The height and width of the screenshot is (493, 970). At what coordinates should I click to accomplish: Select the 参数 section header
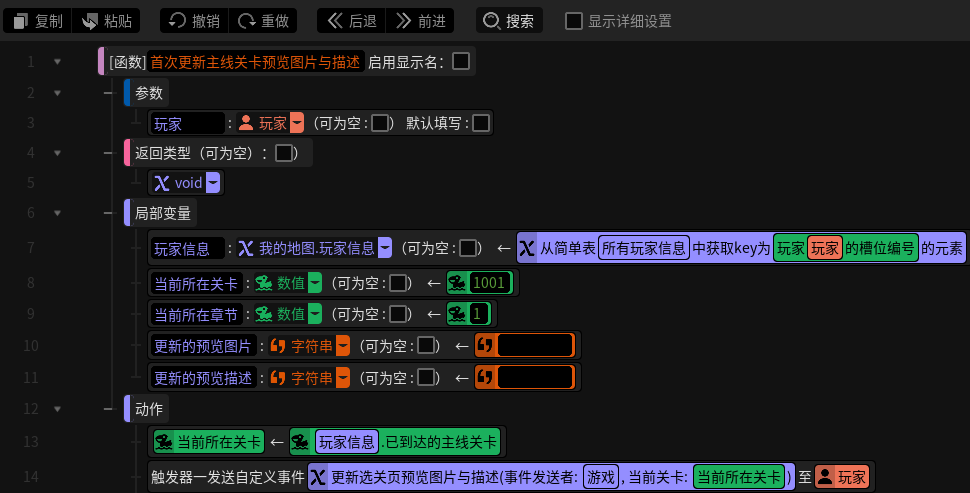pyautogui.click(x=148, y=93)
